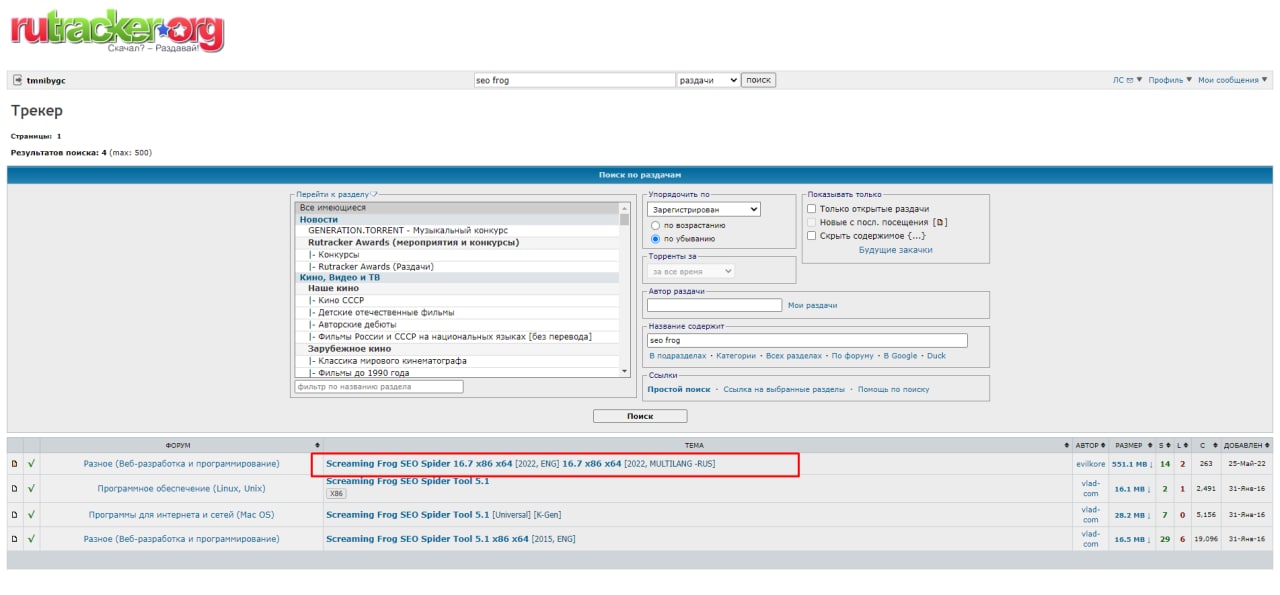
Task: Click the 'По форуму' search link
Action: 853,356
